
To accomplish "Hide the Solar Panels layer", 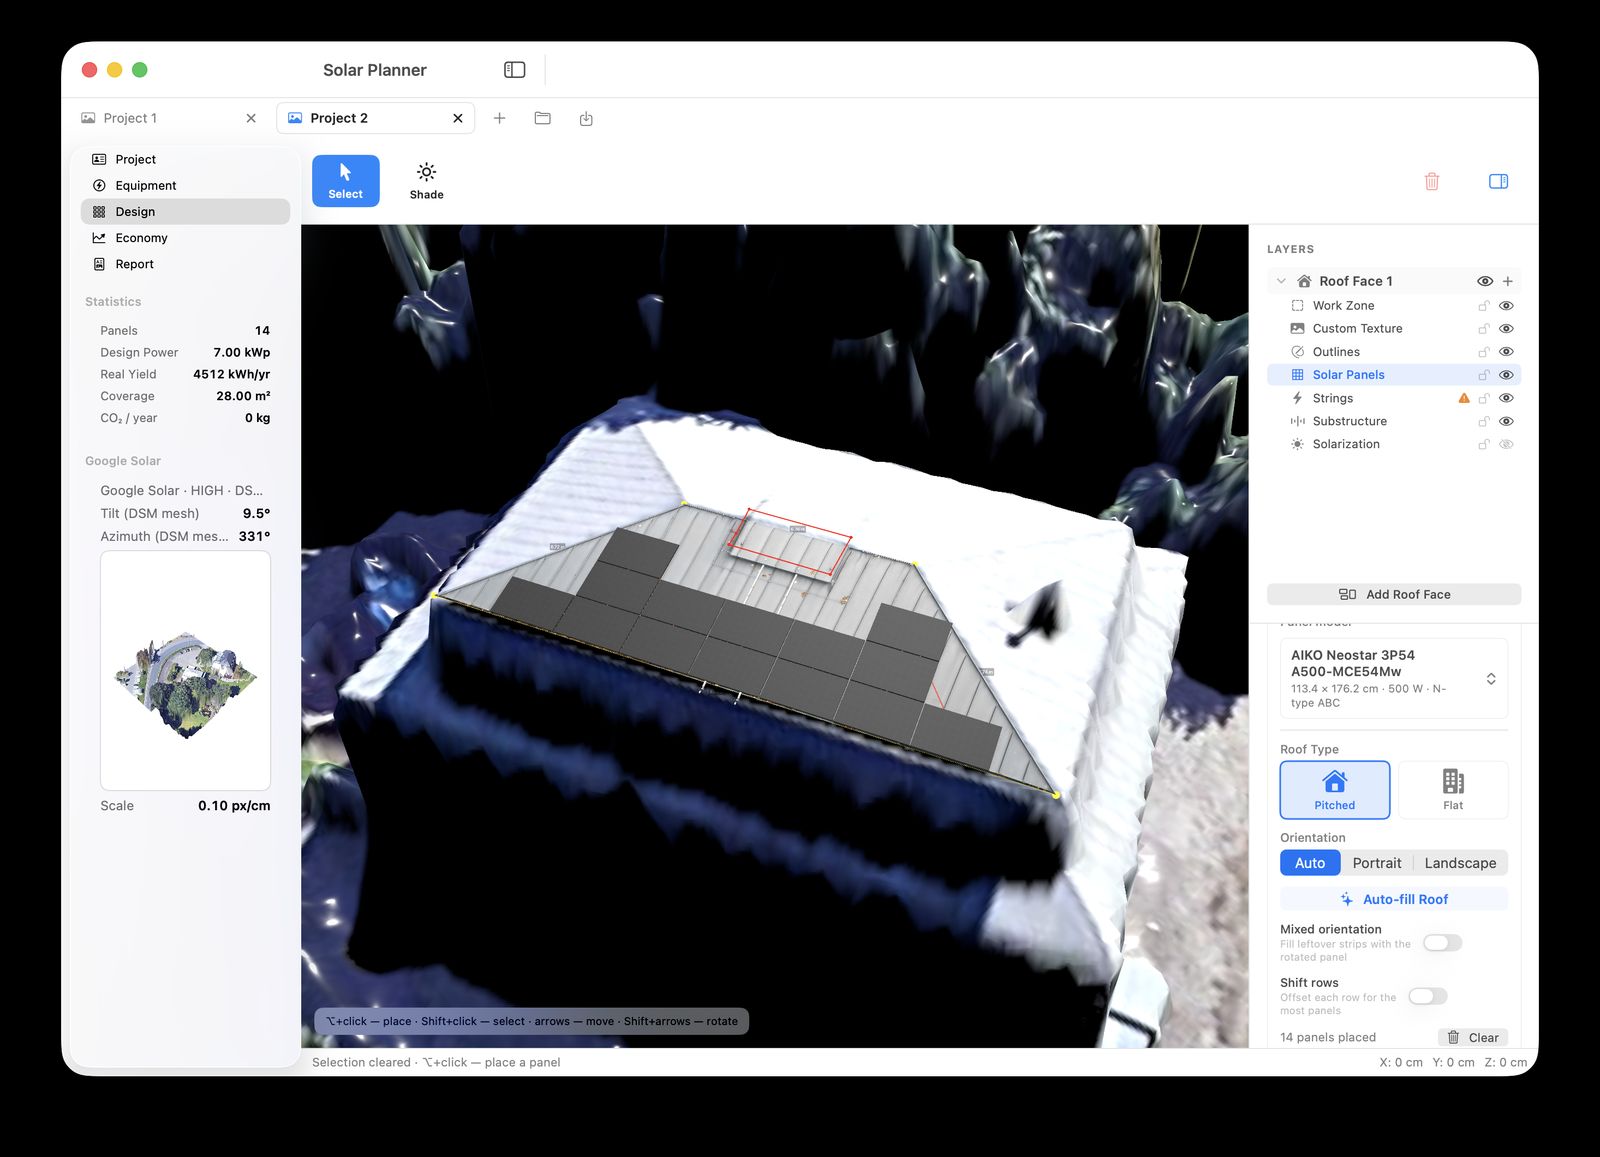I will [x=1506, y=375].
